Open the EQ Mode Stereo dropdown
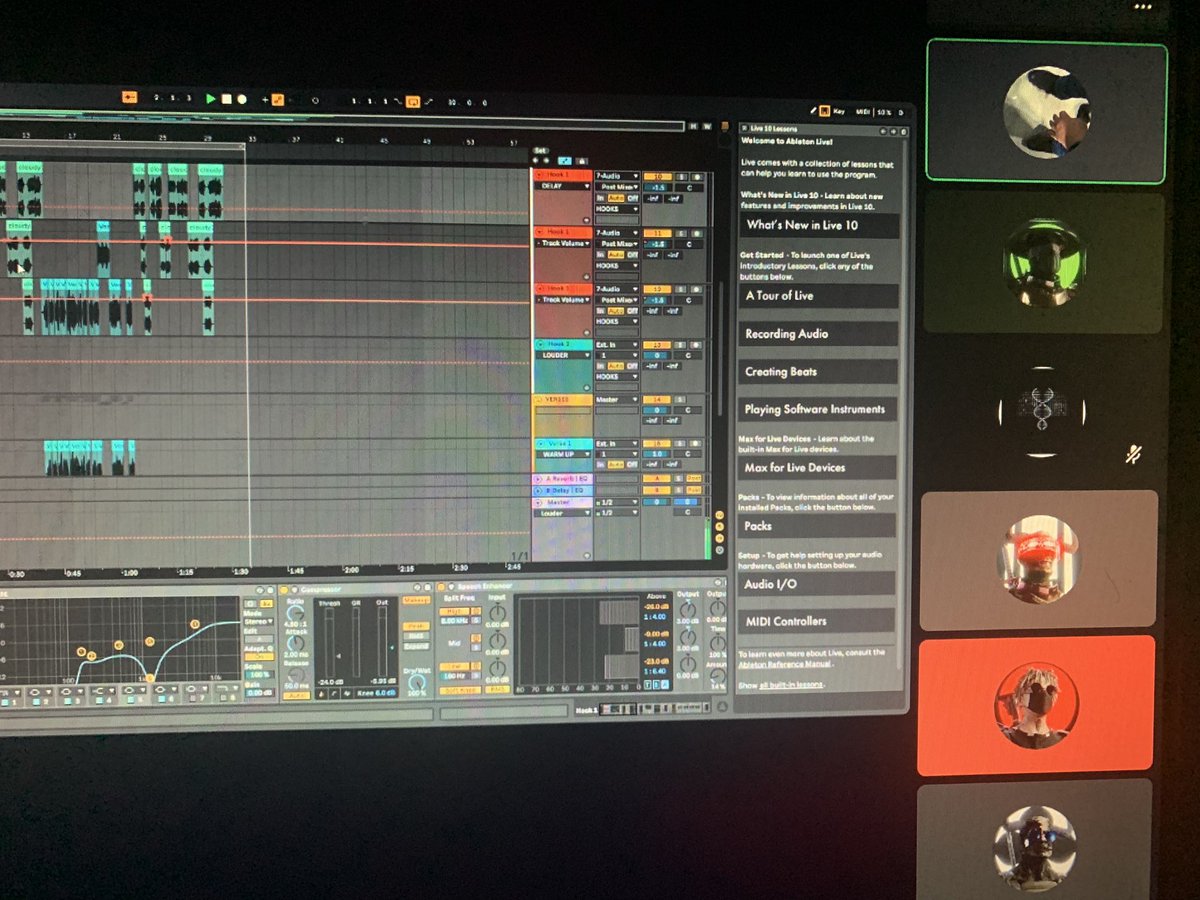 [258, 621]
